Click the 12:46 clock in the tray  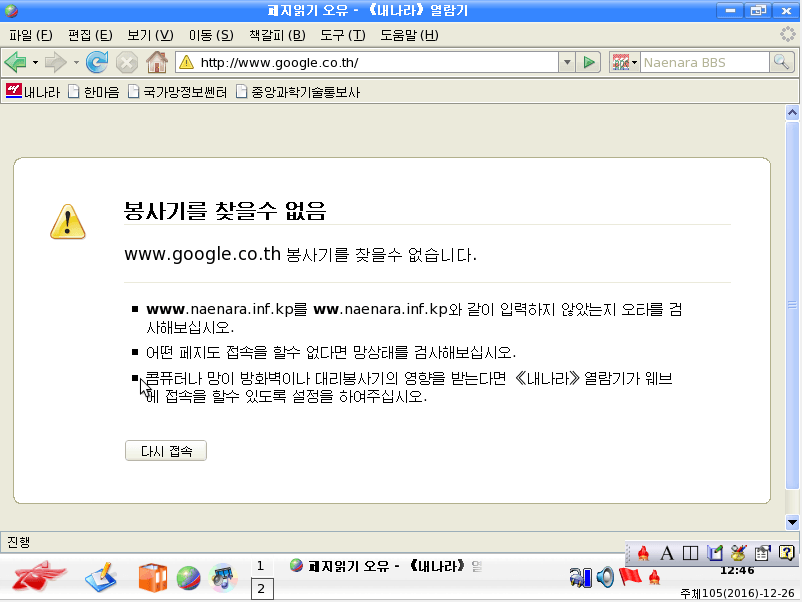(x=737, y=570)
